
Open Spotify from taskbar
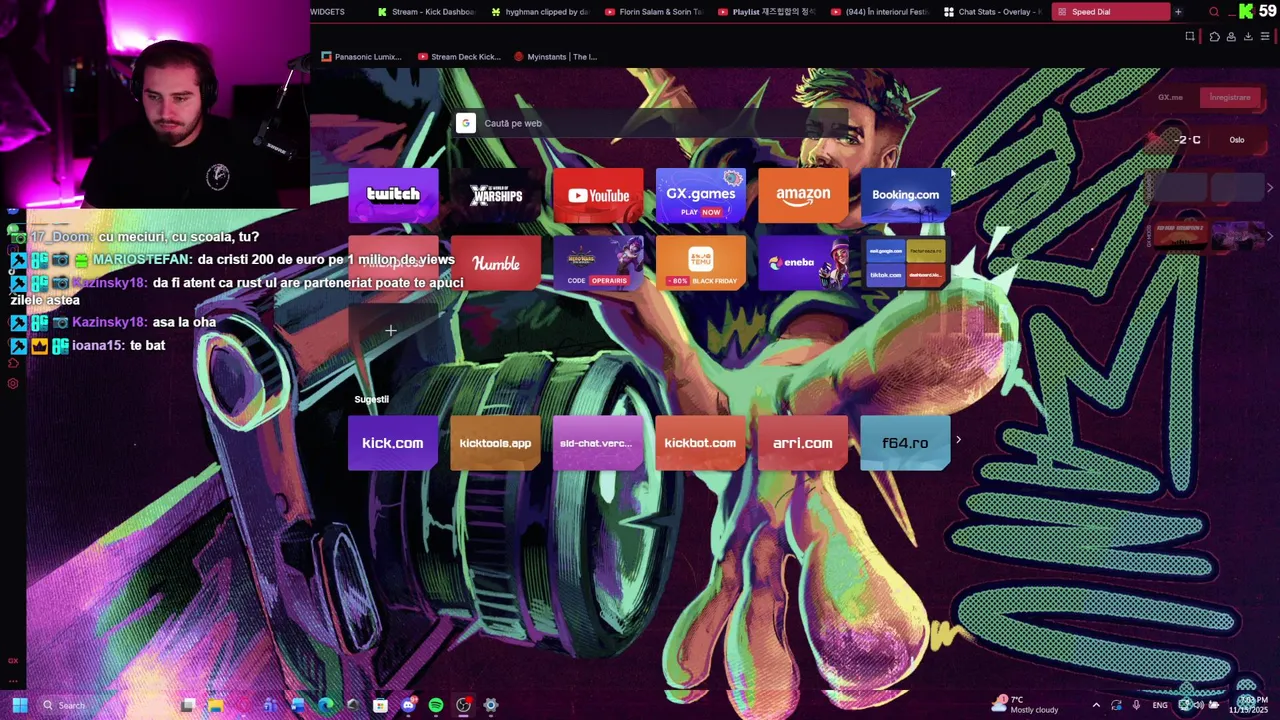(x=436, y=705)
